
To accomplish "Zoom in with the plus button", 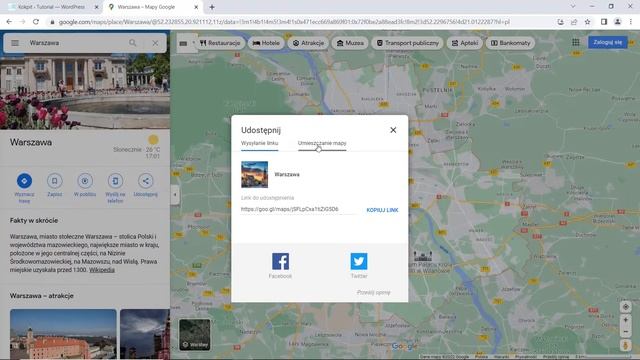I will [625, 320].
